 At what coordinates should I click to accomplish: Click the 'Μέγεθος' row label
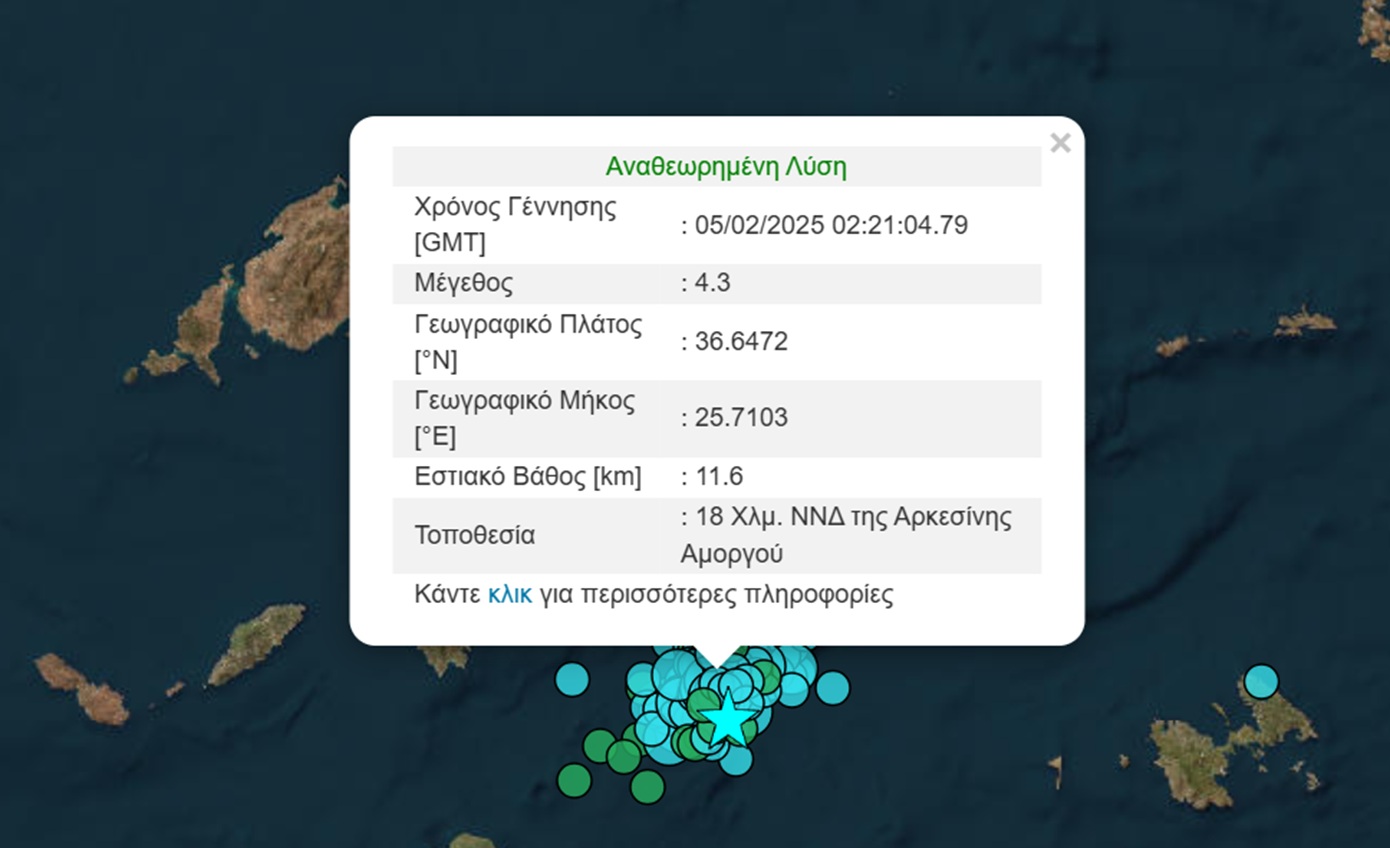tap(463, 283)
